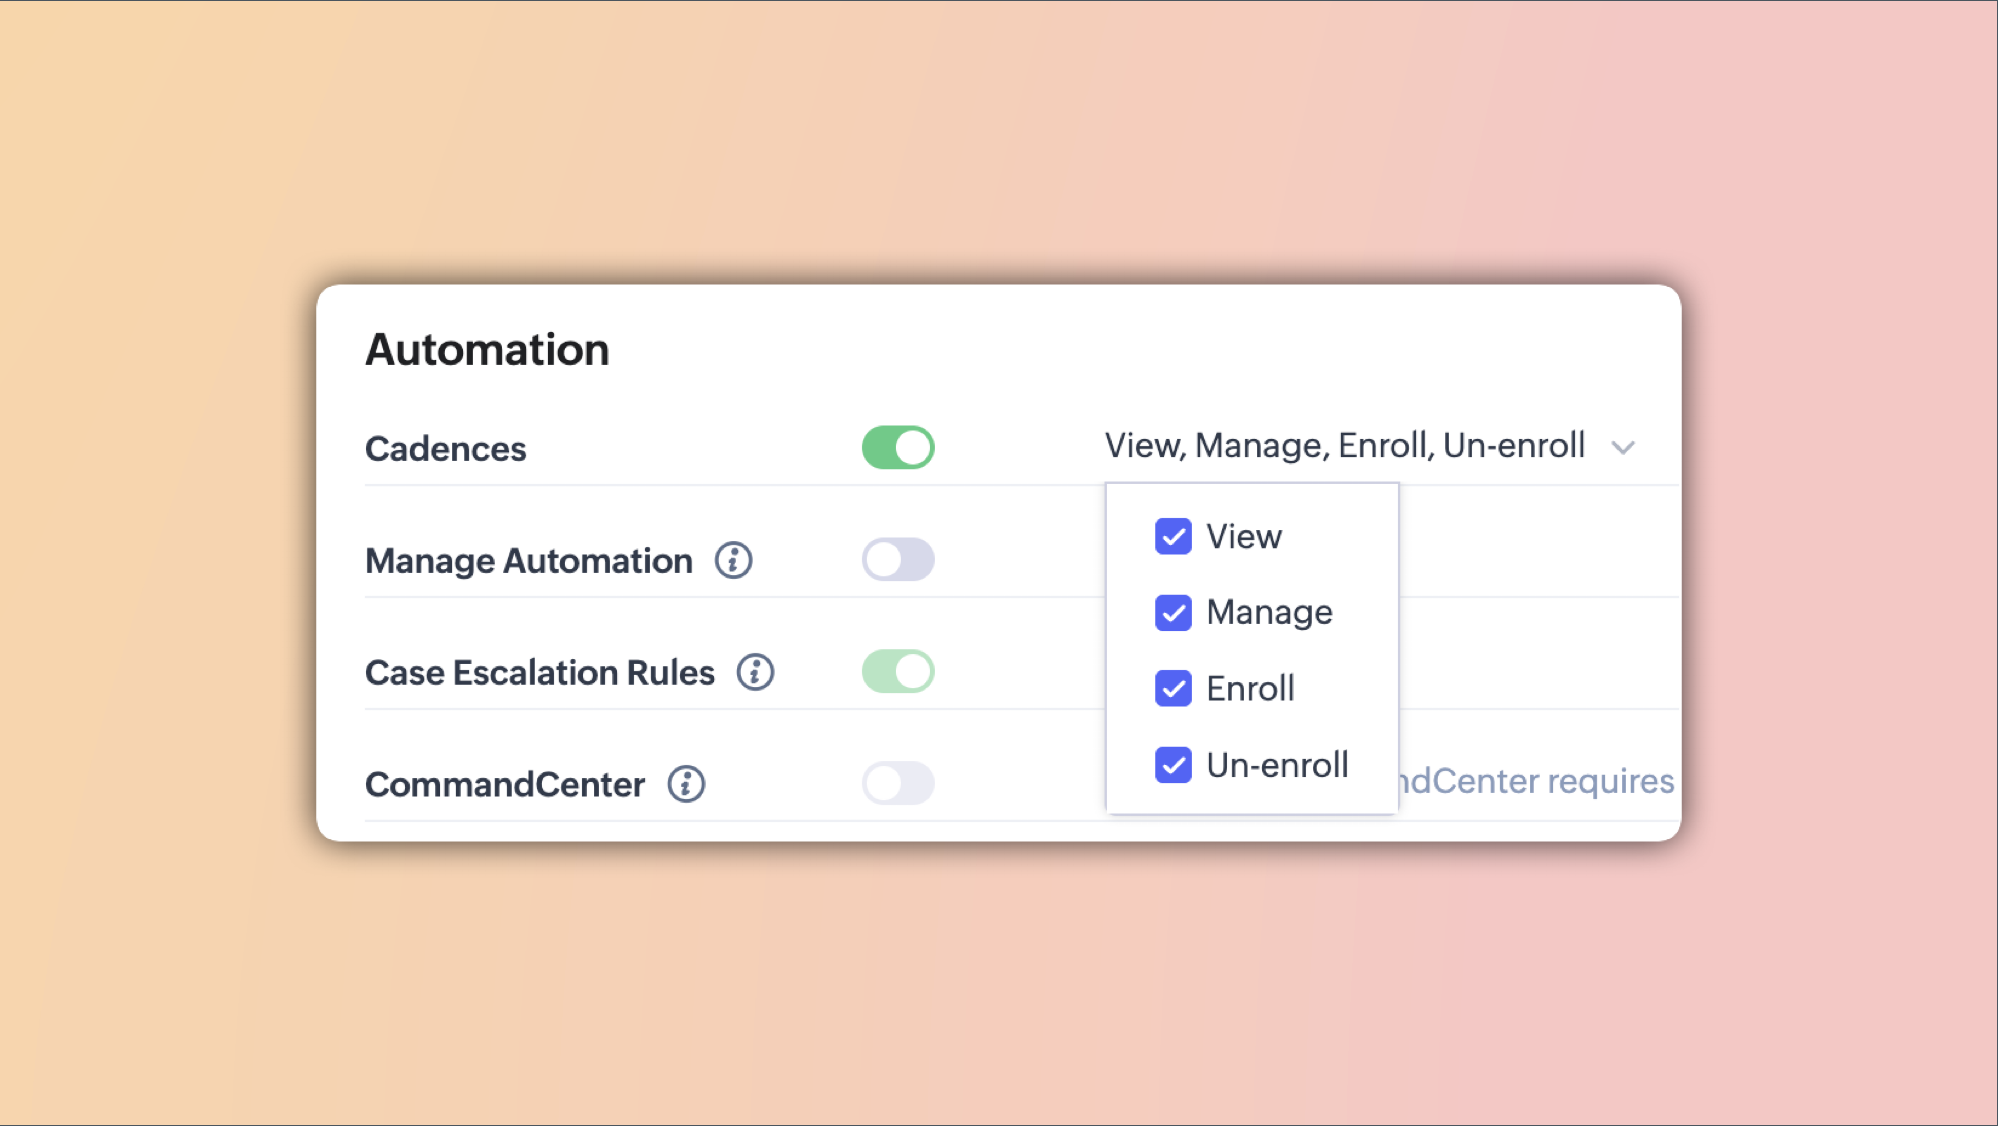Enable the Manage Automation toggle

click(x=897, y=560)
